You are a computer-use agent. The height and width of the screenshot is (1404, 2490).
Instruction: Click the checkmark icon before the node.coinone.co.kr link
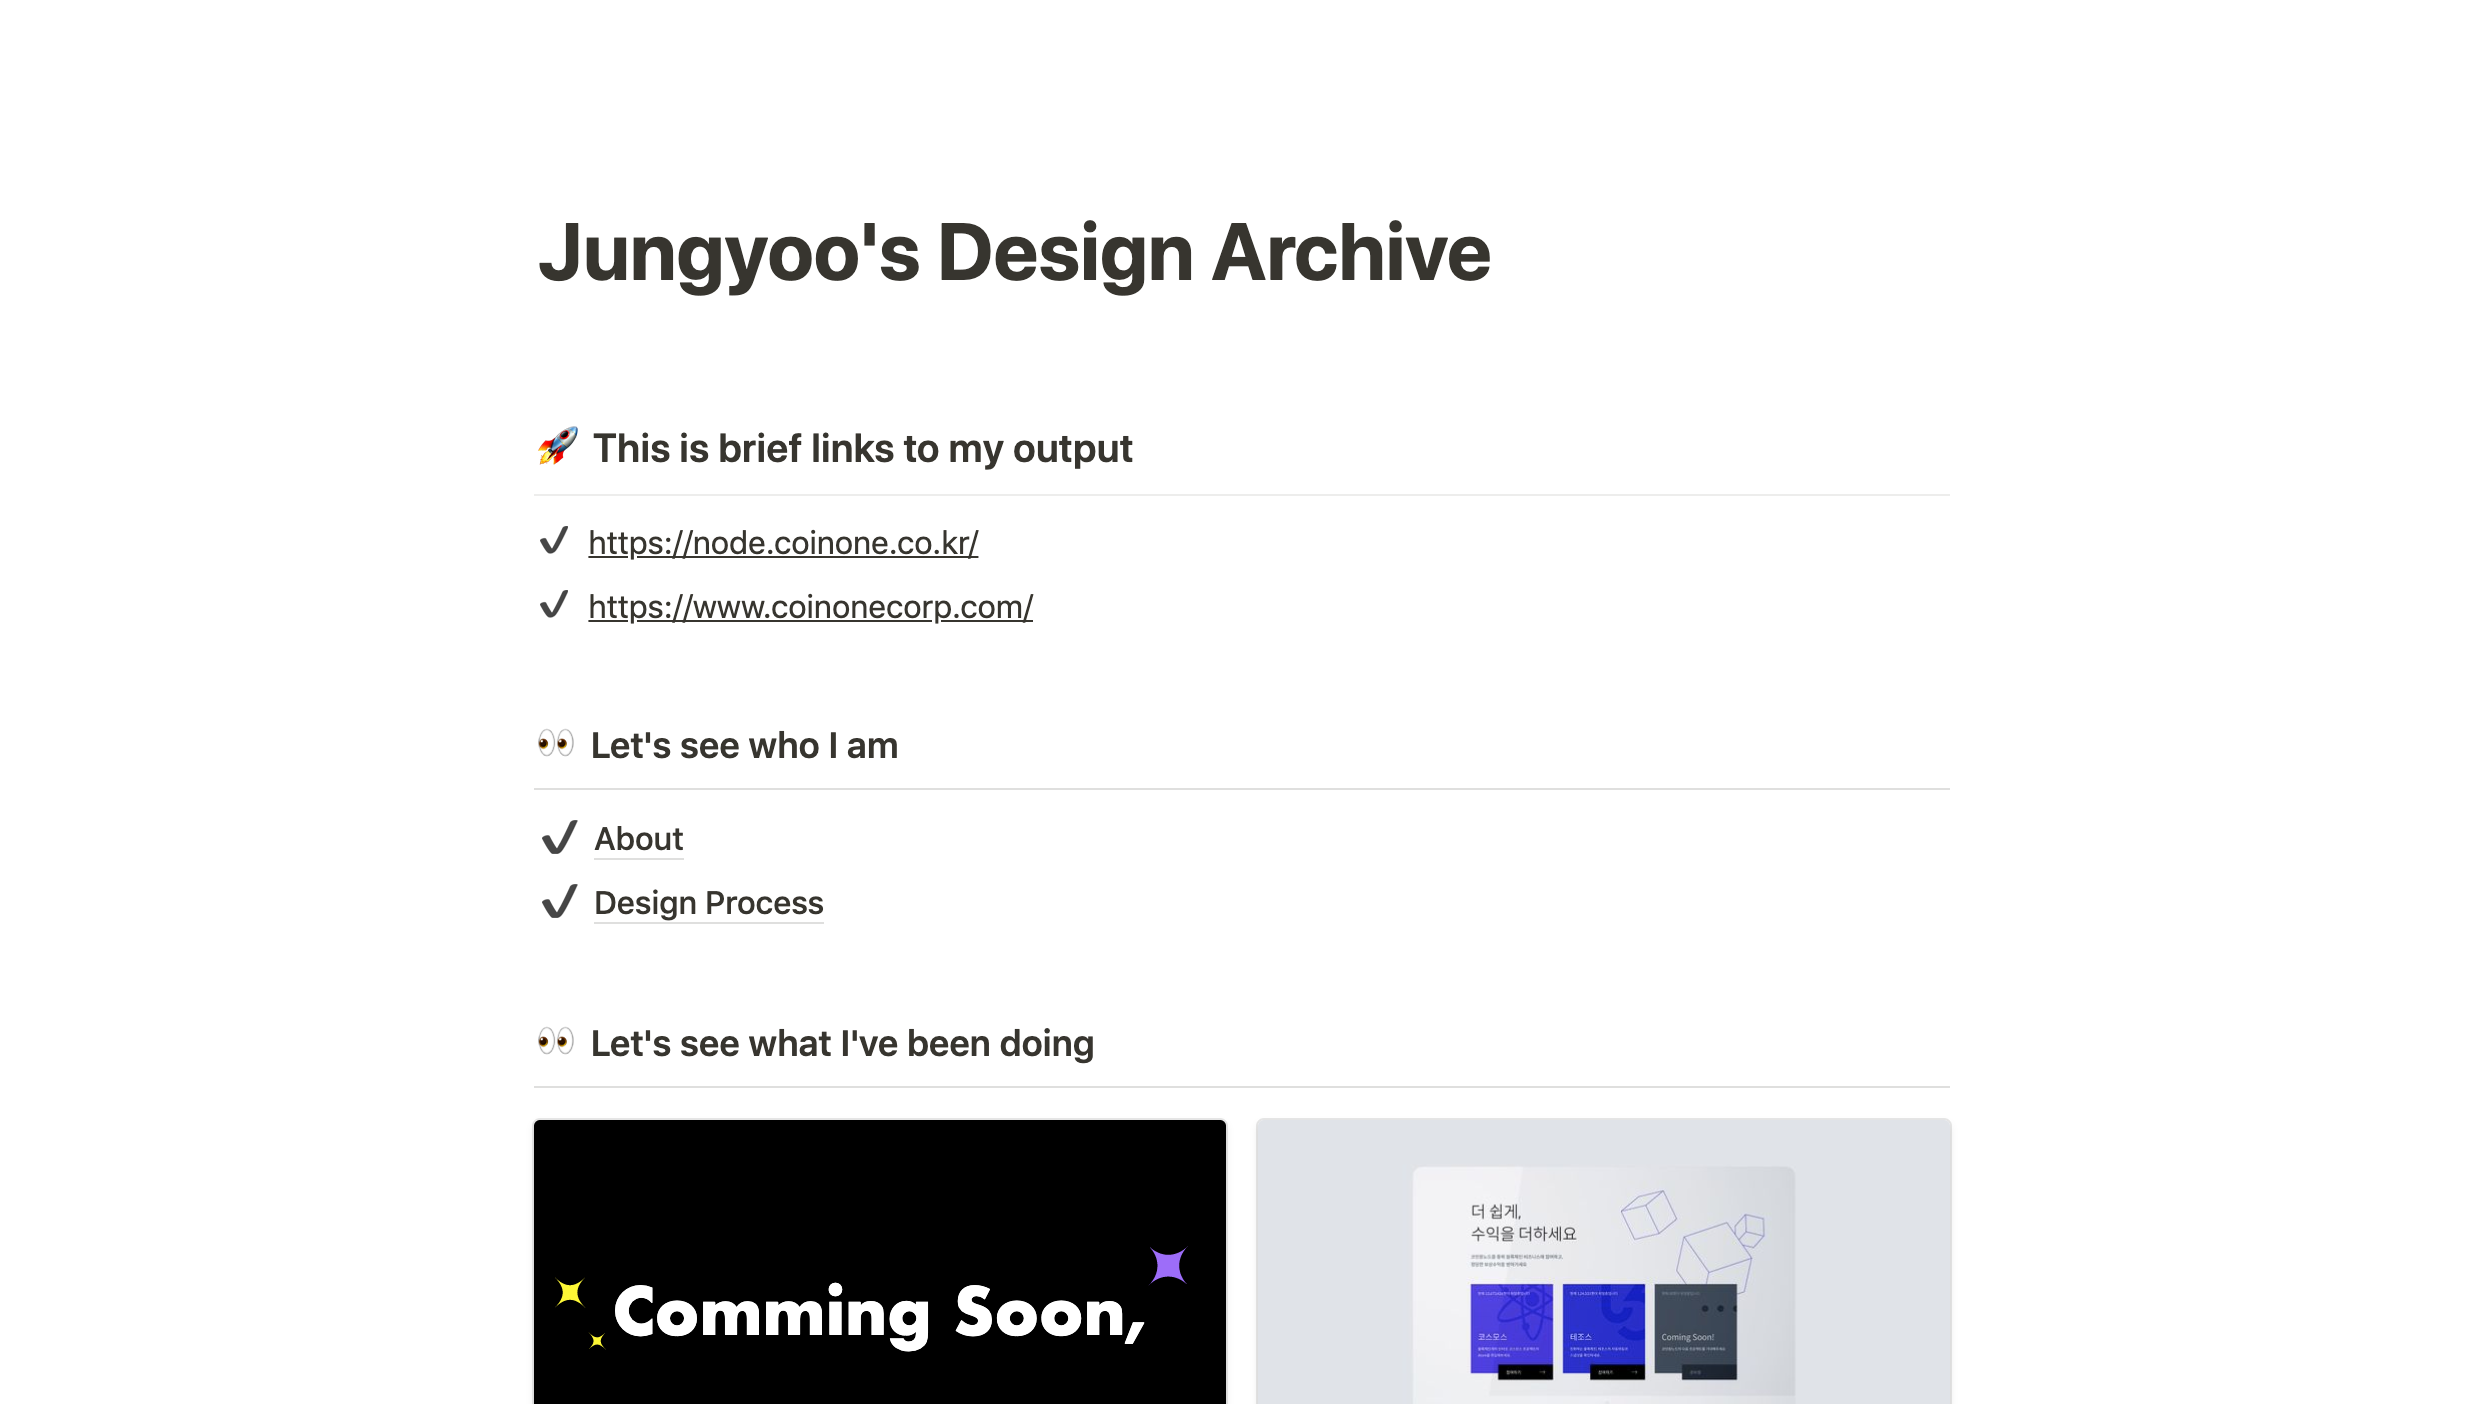(x=554, y=541)
